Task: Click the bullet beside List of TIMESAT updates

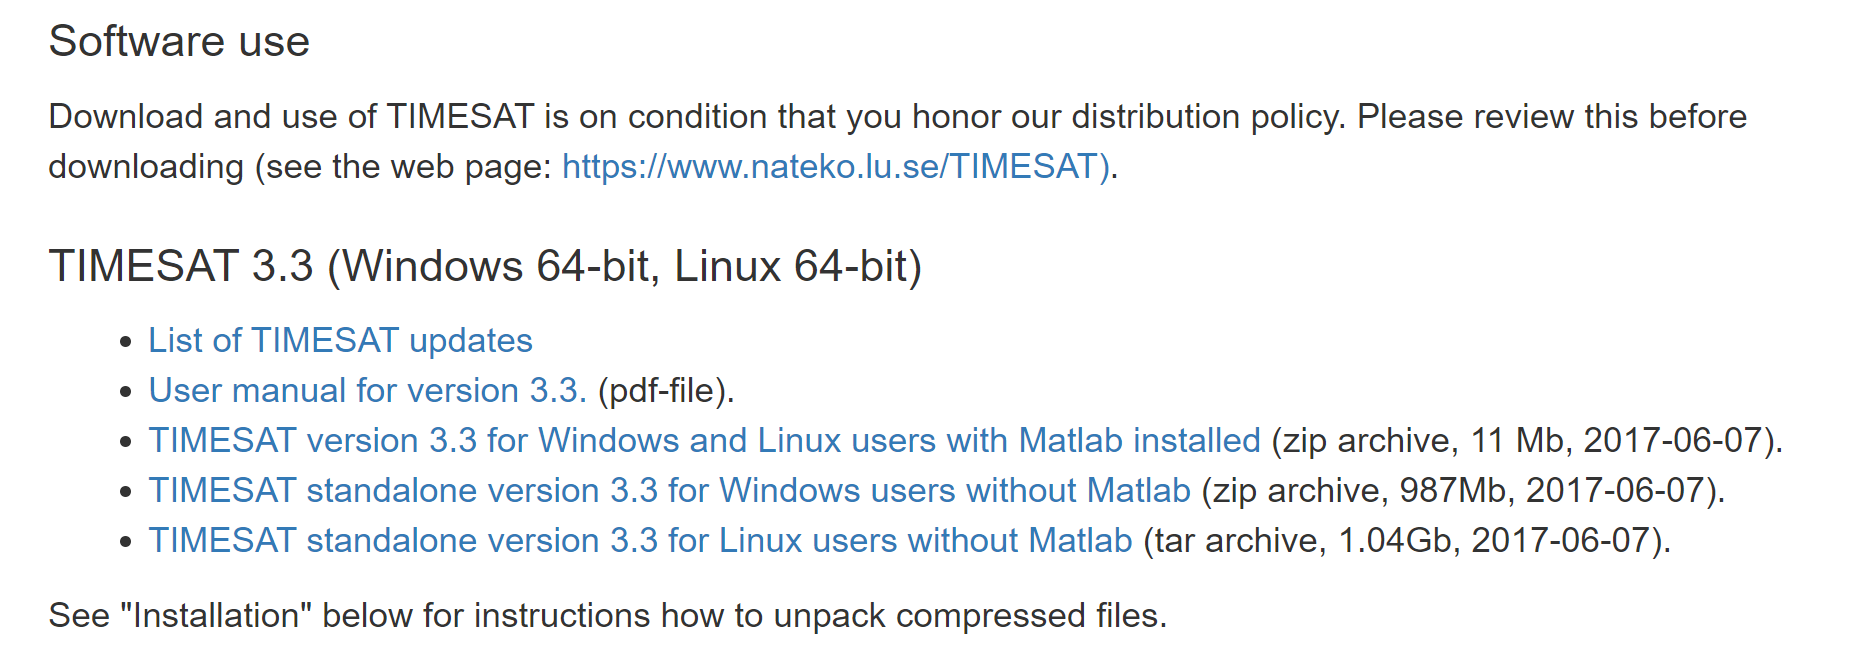Action: 125,342
